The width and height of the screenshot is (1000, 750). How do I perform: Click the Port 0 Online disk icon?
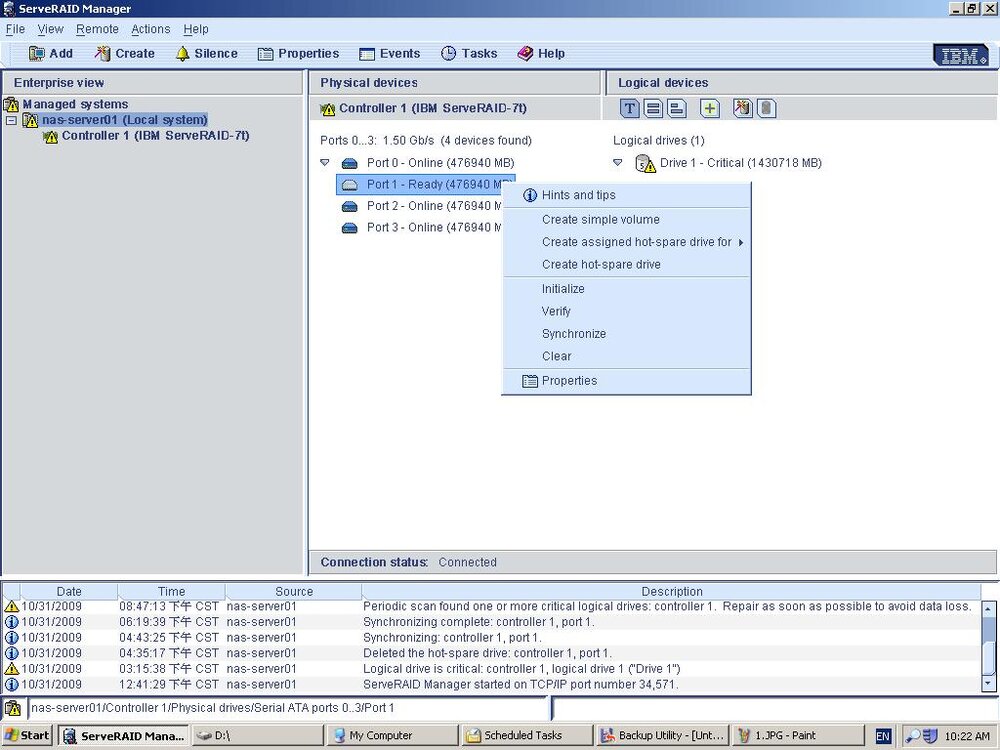pos(349,163)
